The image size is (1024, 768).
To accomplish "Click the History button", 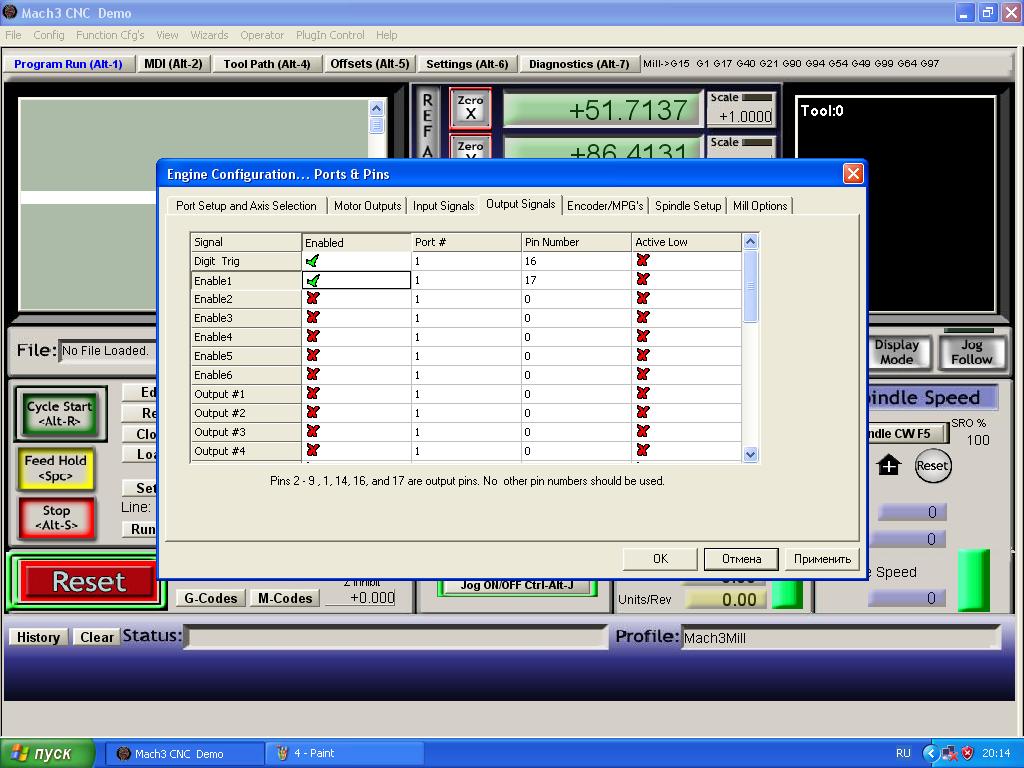I will (x=38, y=637).
